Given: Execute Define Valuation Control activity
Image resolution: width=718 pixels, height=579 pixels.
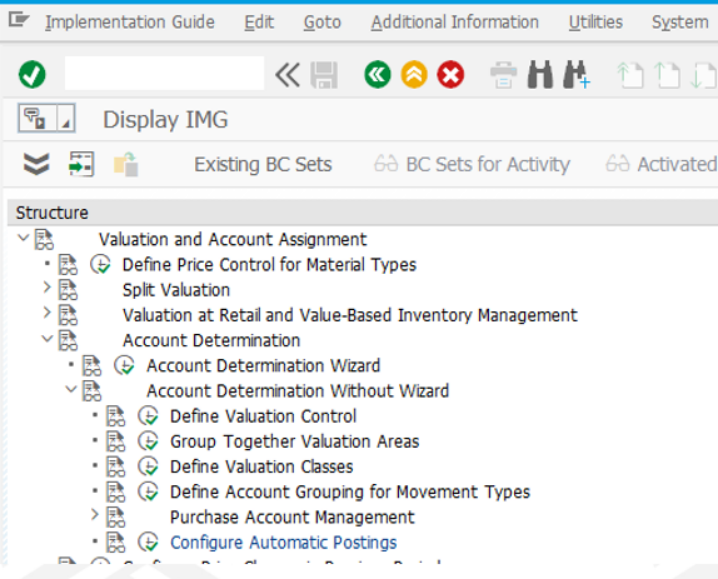Looking at the screenshot, I should pos(148,416).
